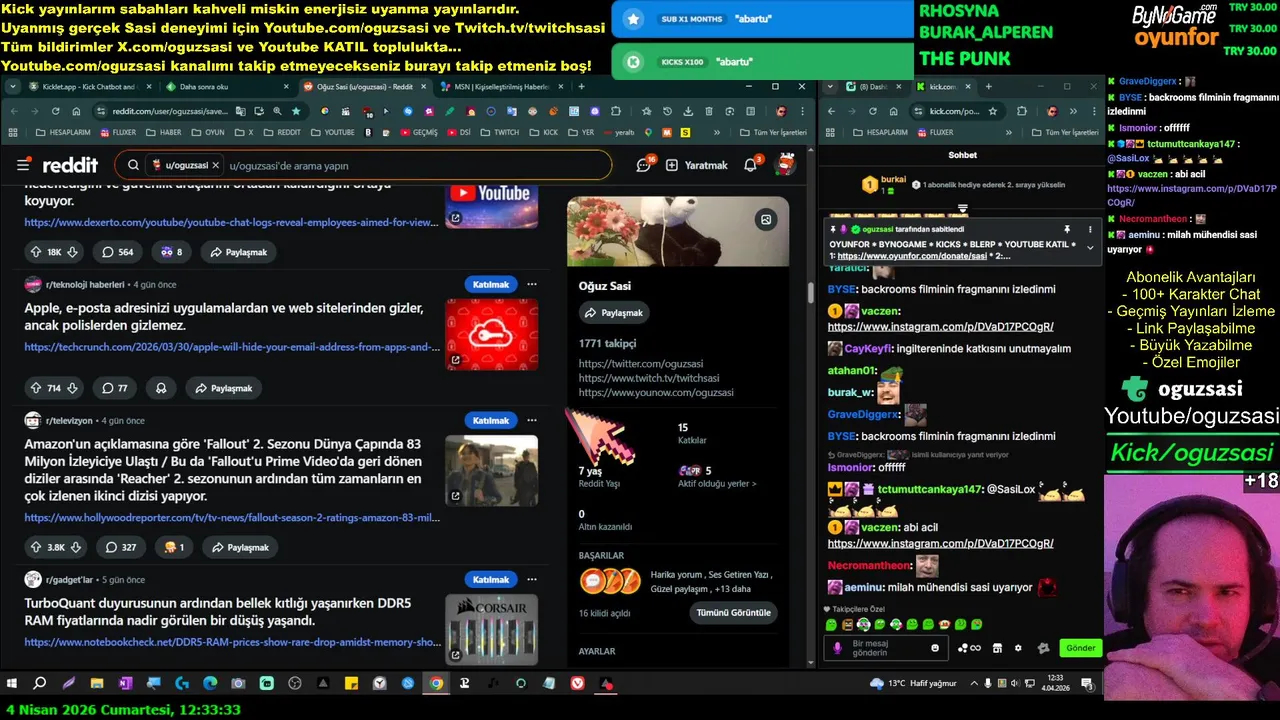Click the Yaratmak create post button
Viewport: 1280px width, 720px height.
696,165
